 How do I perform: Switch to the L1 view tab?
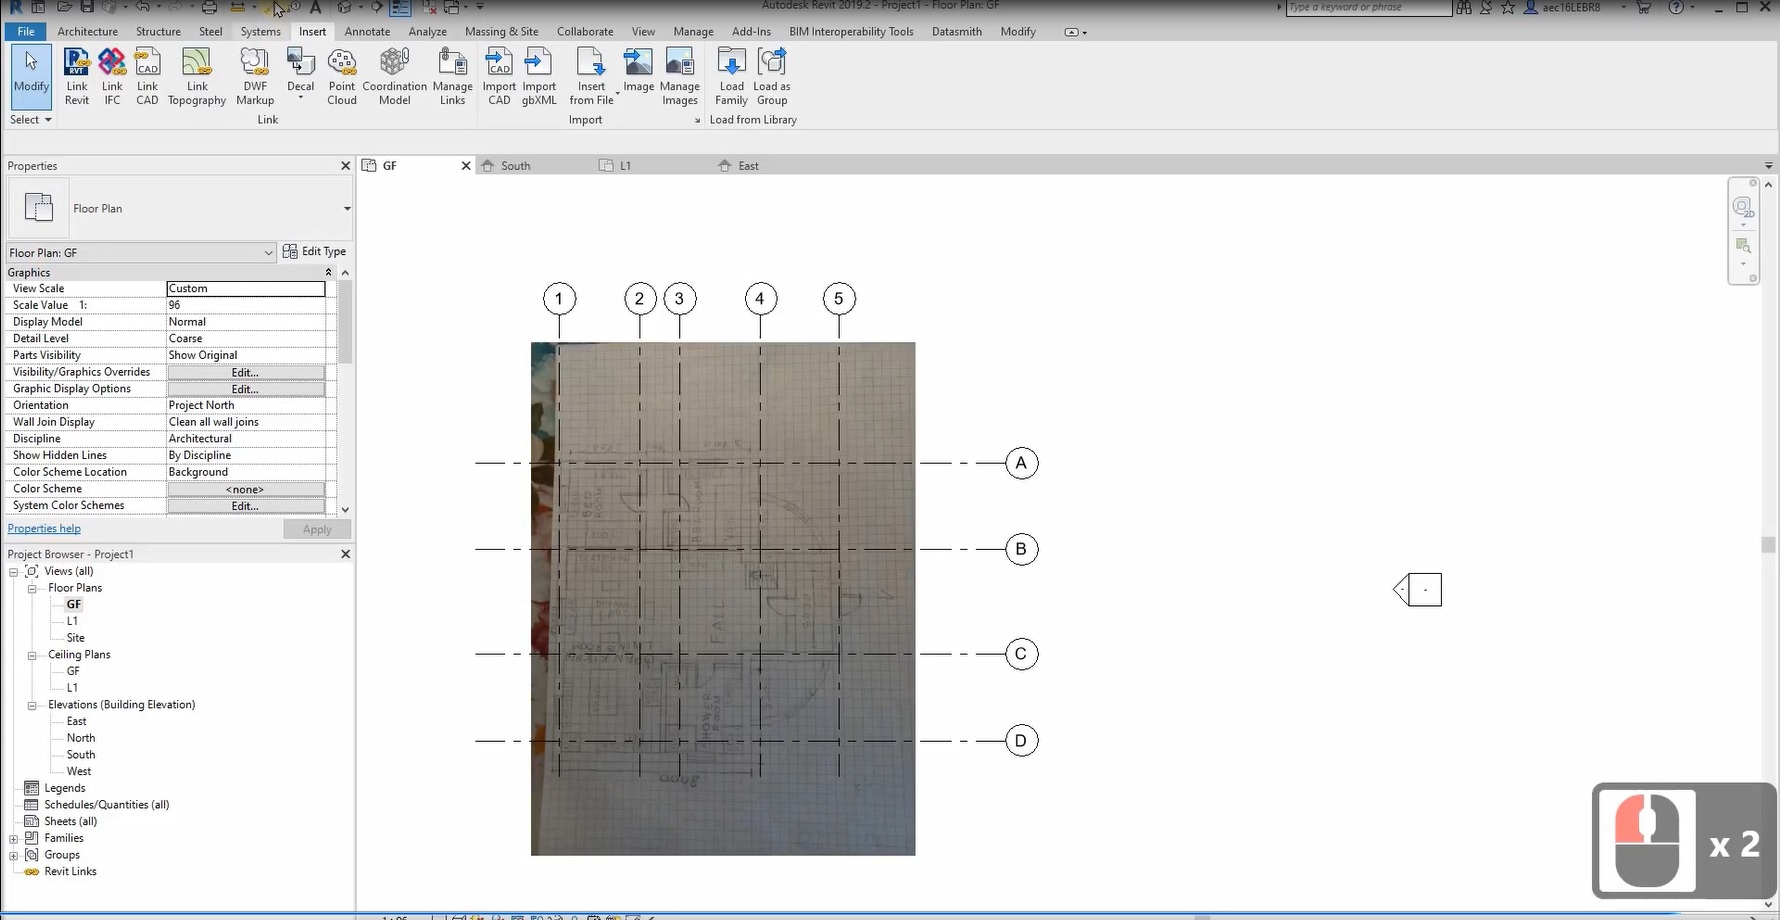pos(625,165)
